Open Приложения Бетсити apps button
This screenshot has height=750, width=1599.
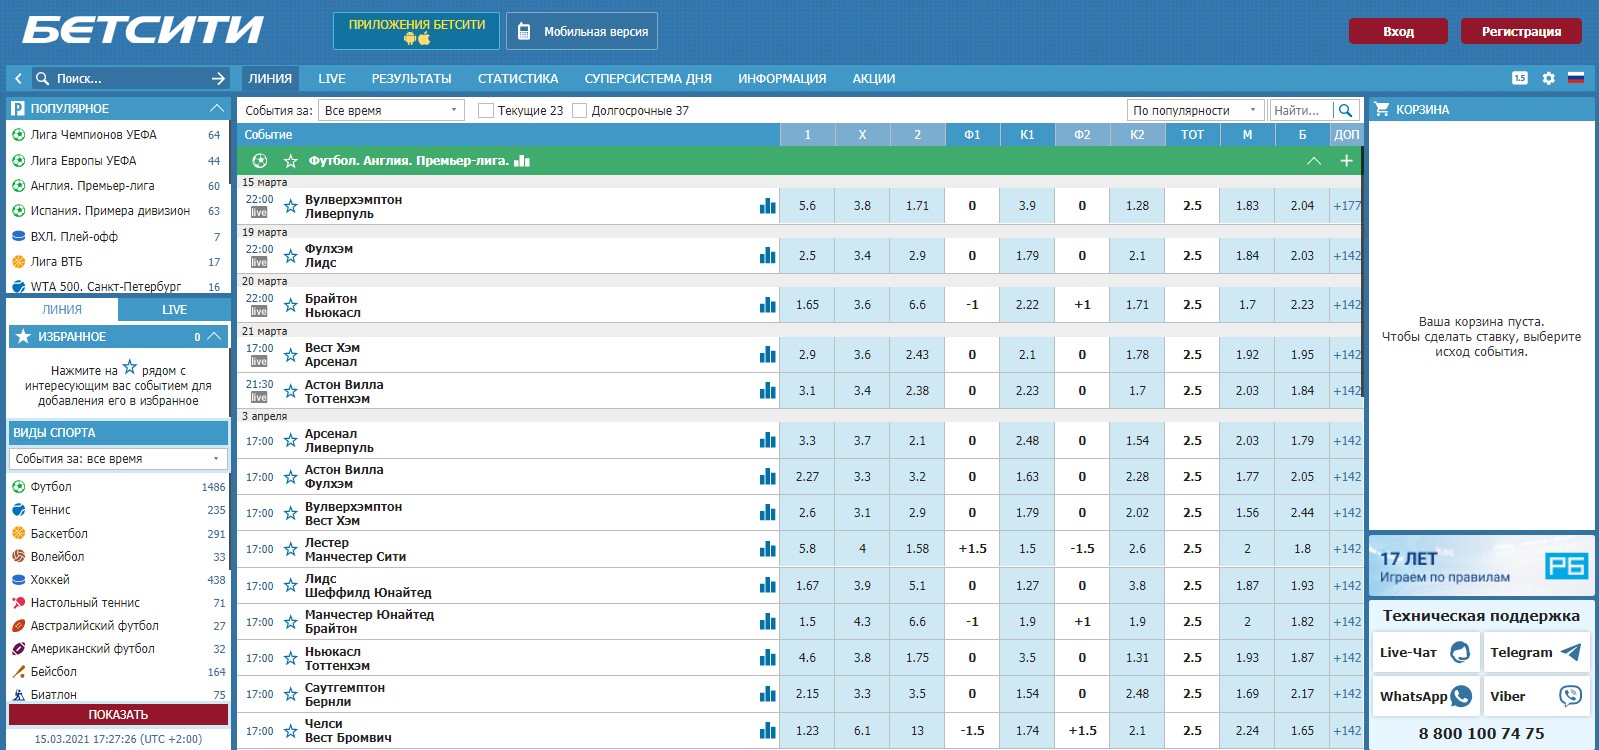416,31
